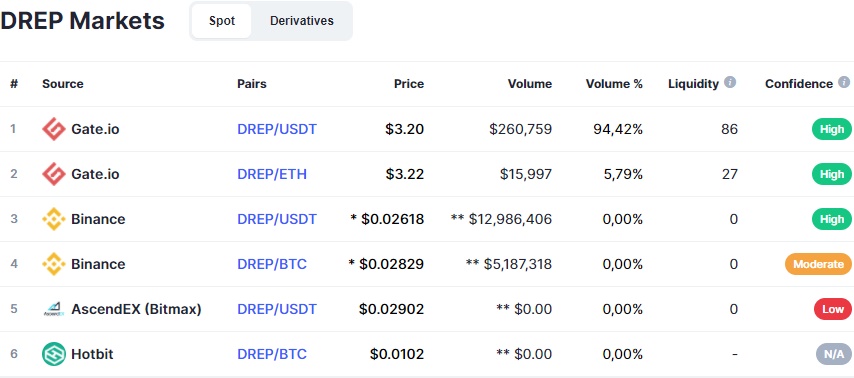854x378 pixels.
Task: Click the Gate.io logo in row 1
Action: pyautogui.click(x=54, y=129)
